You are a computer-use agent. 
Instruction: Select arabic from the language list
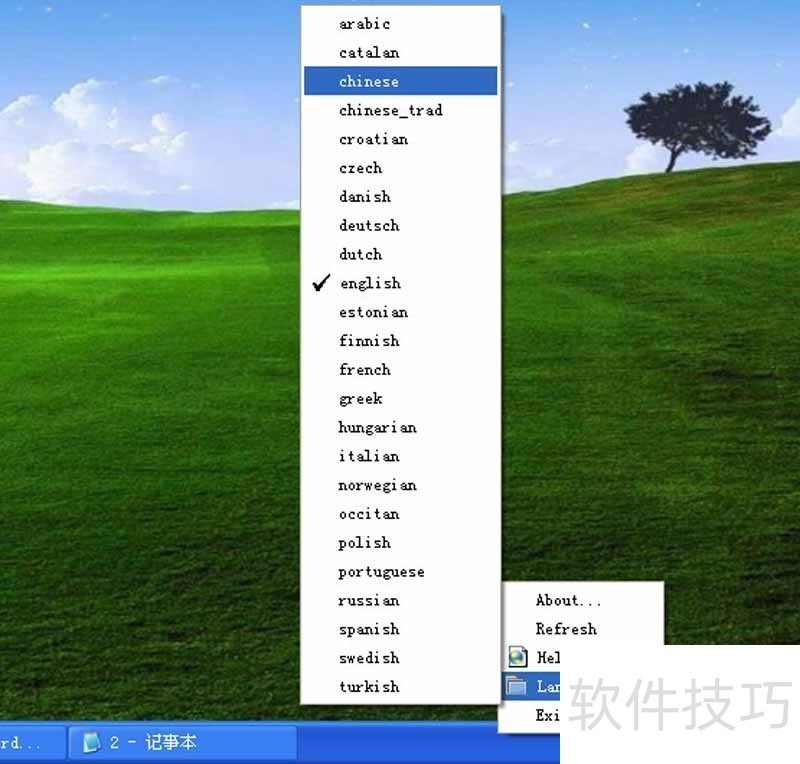point(401,23)
